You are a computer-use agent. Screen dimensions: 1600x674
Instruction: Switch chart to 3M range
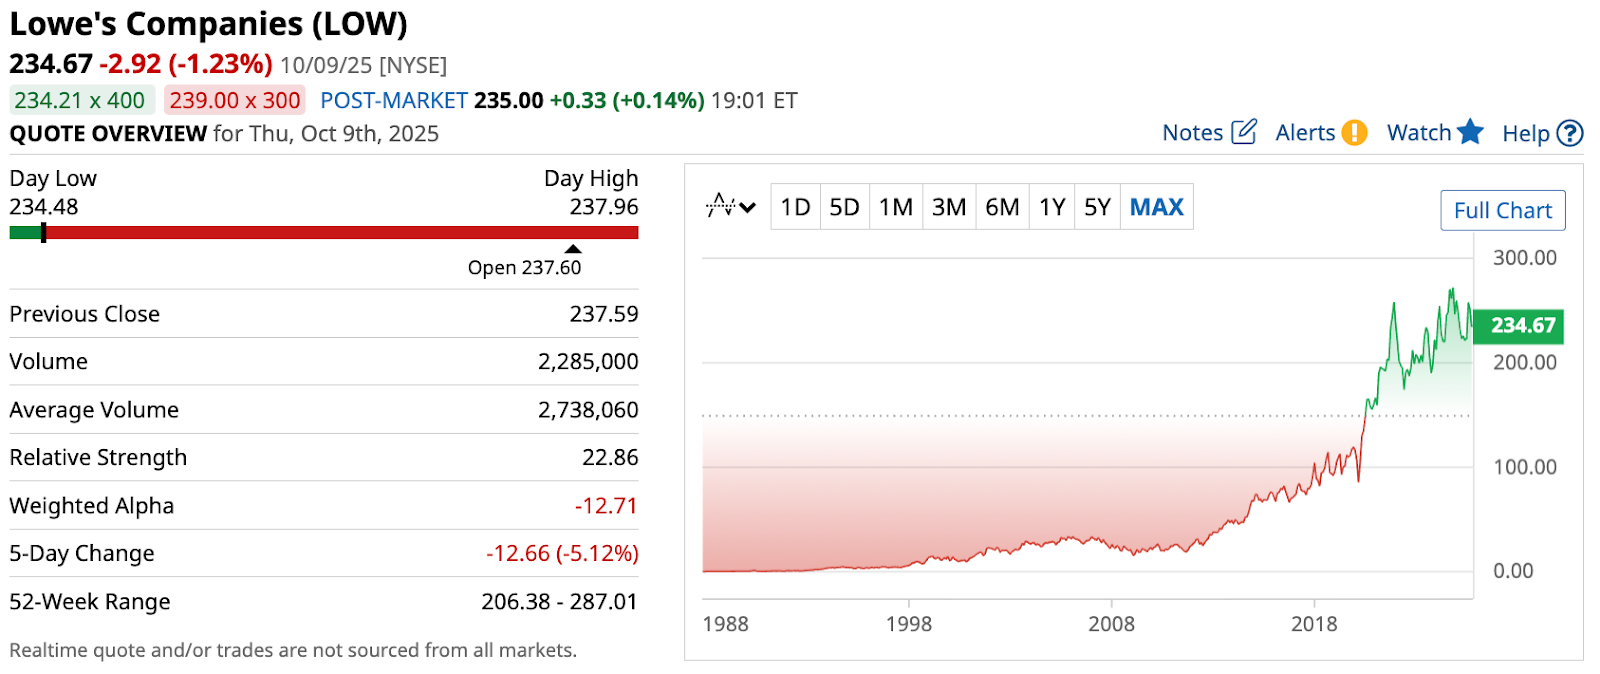tap(949, 207)
